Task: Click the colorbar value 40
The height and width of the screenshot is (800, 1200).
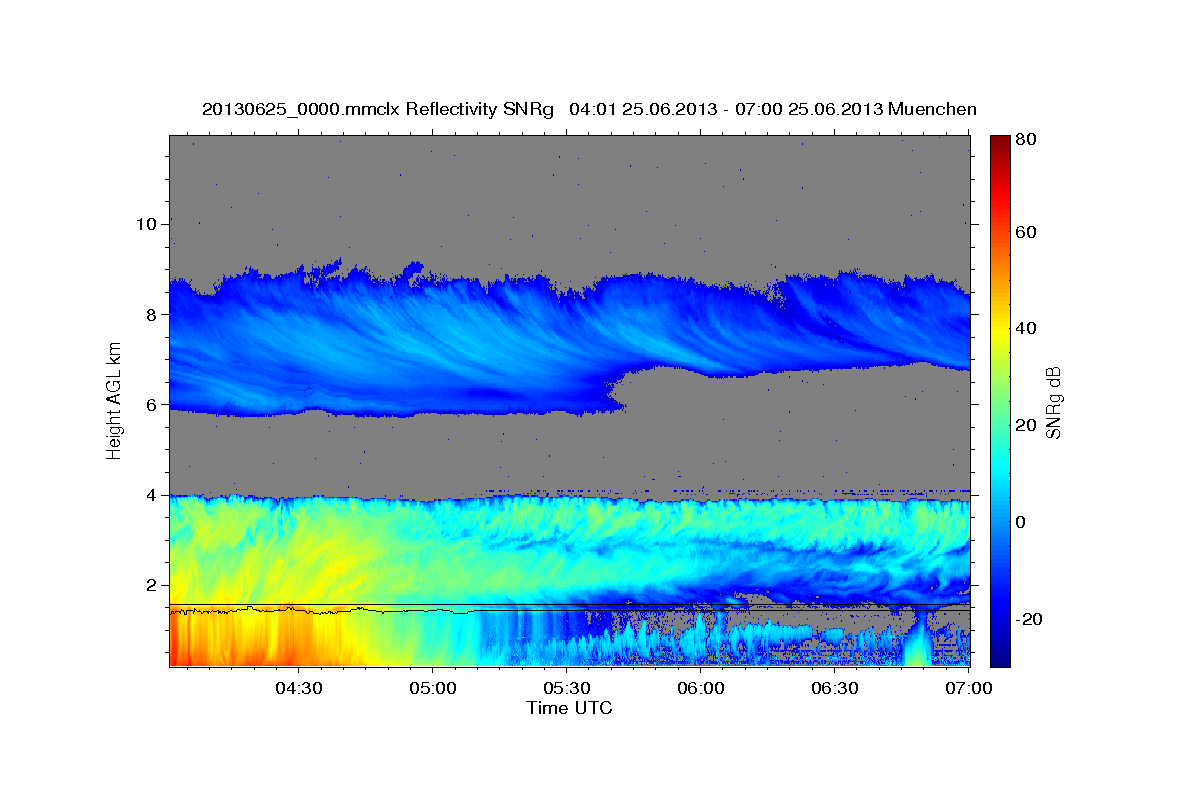Action: pyautogui.click(x=1024, y=328)
